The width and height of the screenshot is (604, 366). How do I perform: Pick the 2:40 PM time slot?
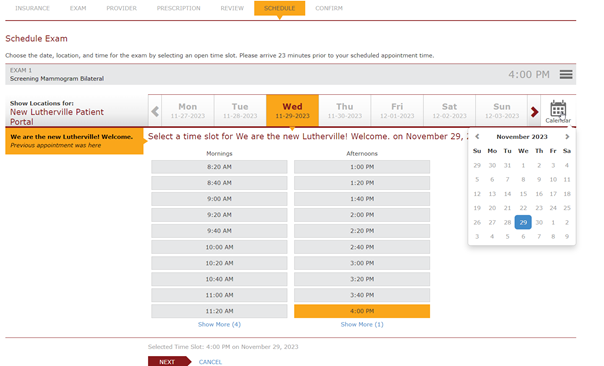point(362,247)
